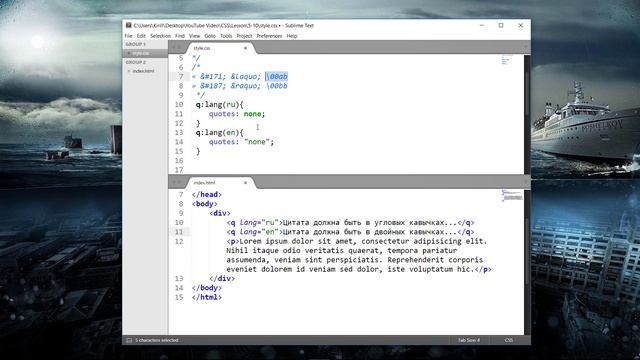
Task: Toggle the side bar icon in status bar
Action: [x=129, y=340]
